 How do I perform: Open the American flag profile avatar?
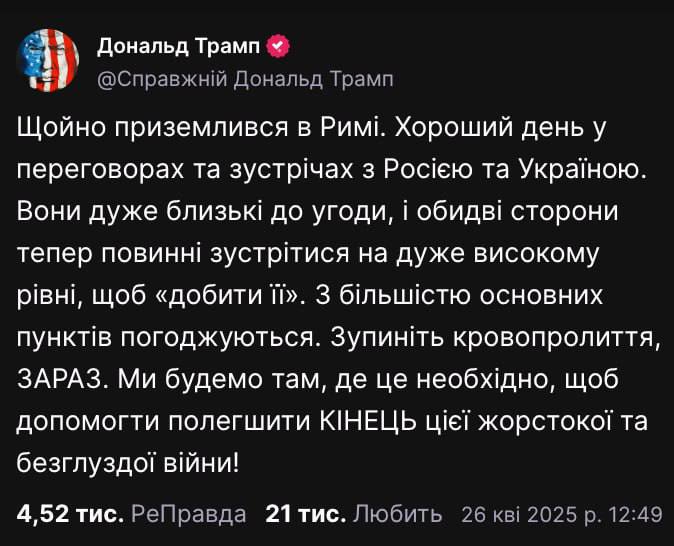coord(48,61)
